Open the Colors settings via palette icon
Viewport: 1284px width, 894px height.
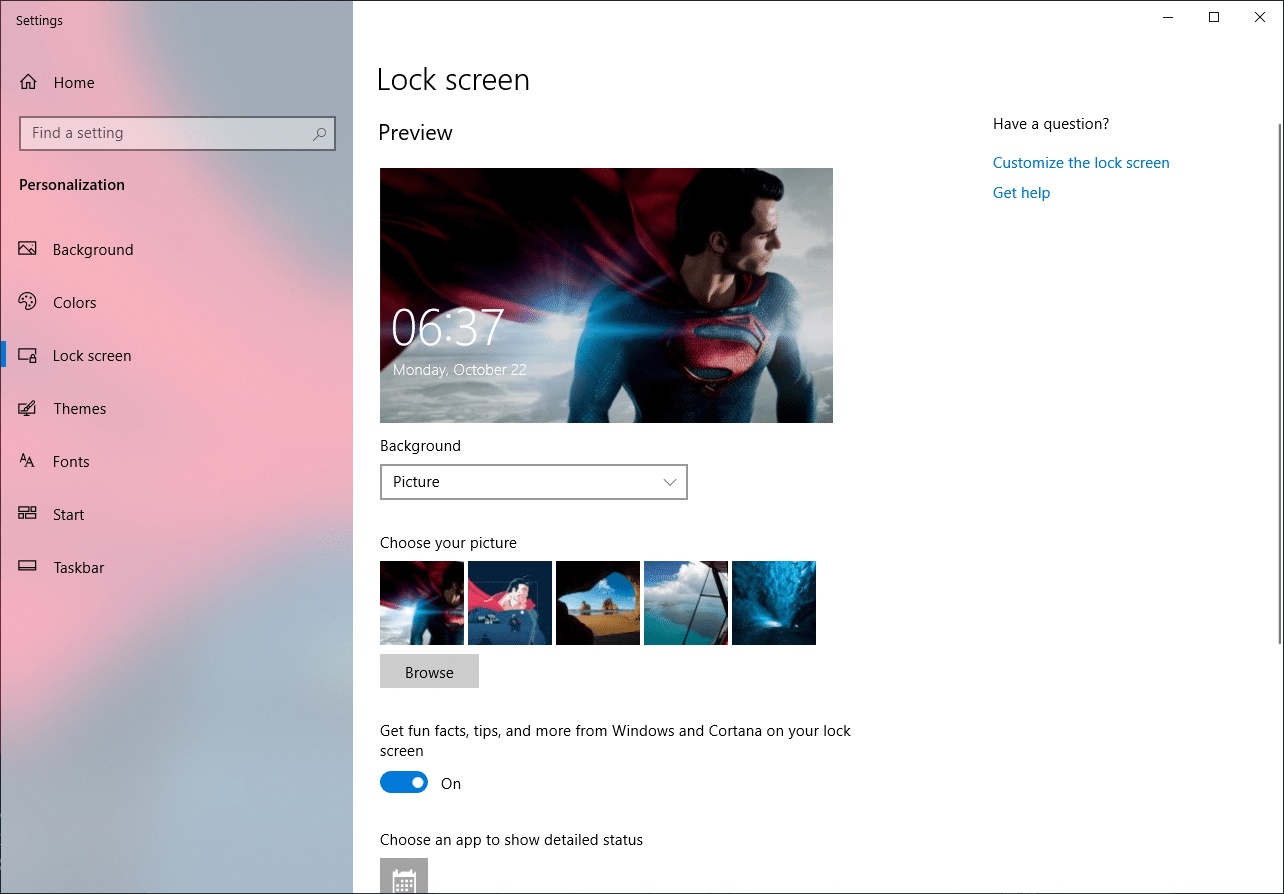click(x=28, y=302)
